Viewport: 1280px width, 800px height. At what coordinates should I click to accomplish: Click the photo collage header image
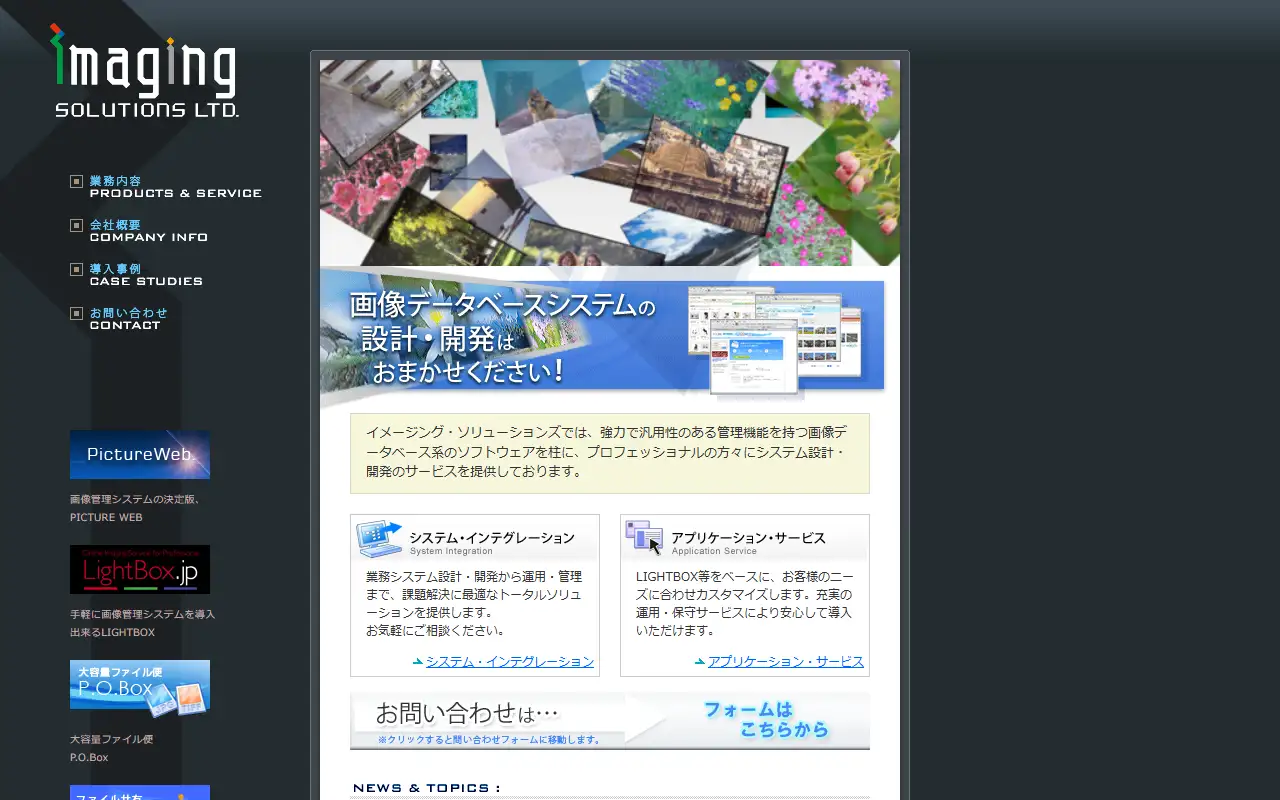(610, 163)
